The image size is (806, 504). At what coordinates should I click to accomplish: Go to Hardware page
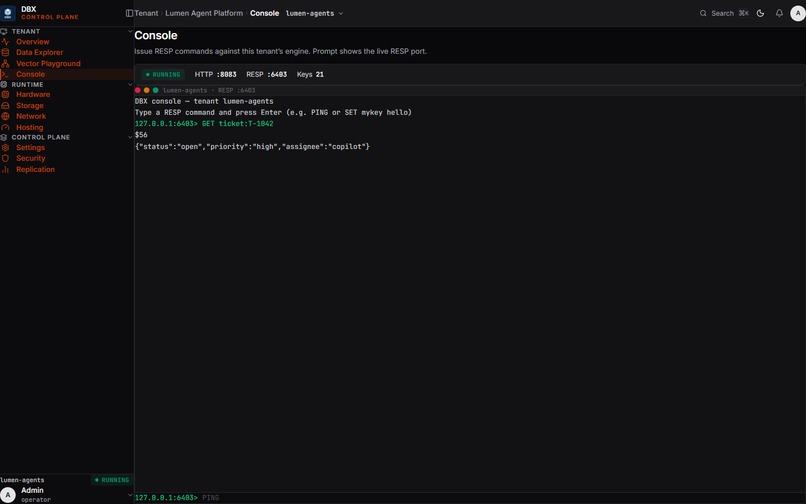click(x=33, y=95)
